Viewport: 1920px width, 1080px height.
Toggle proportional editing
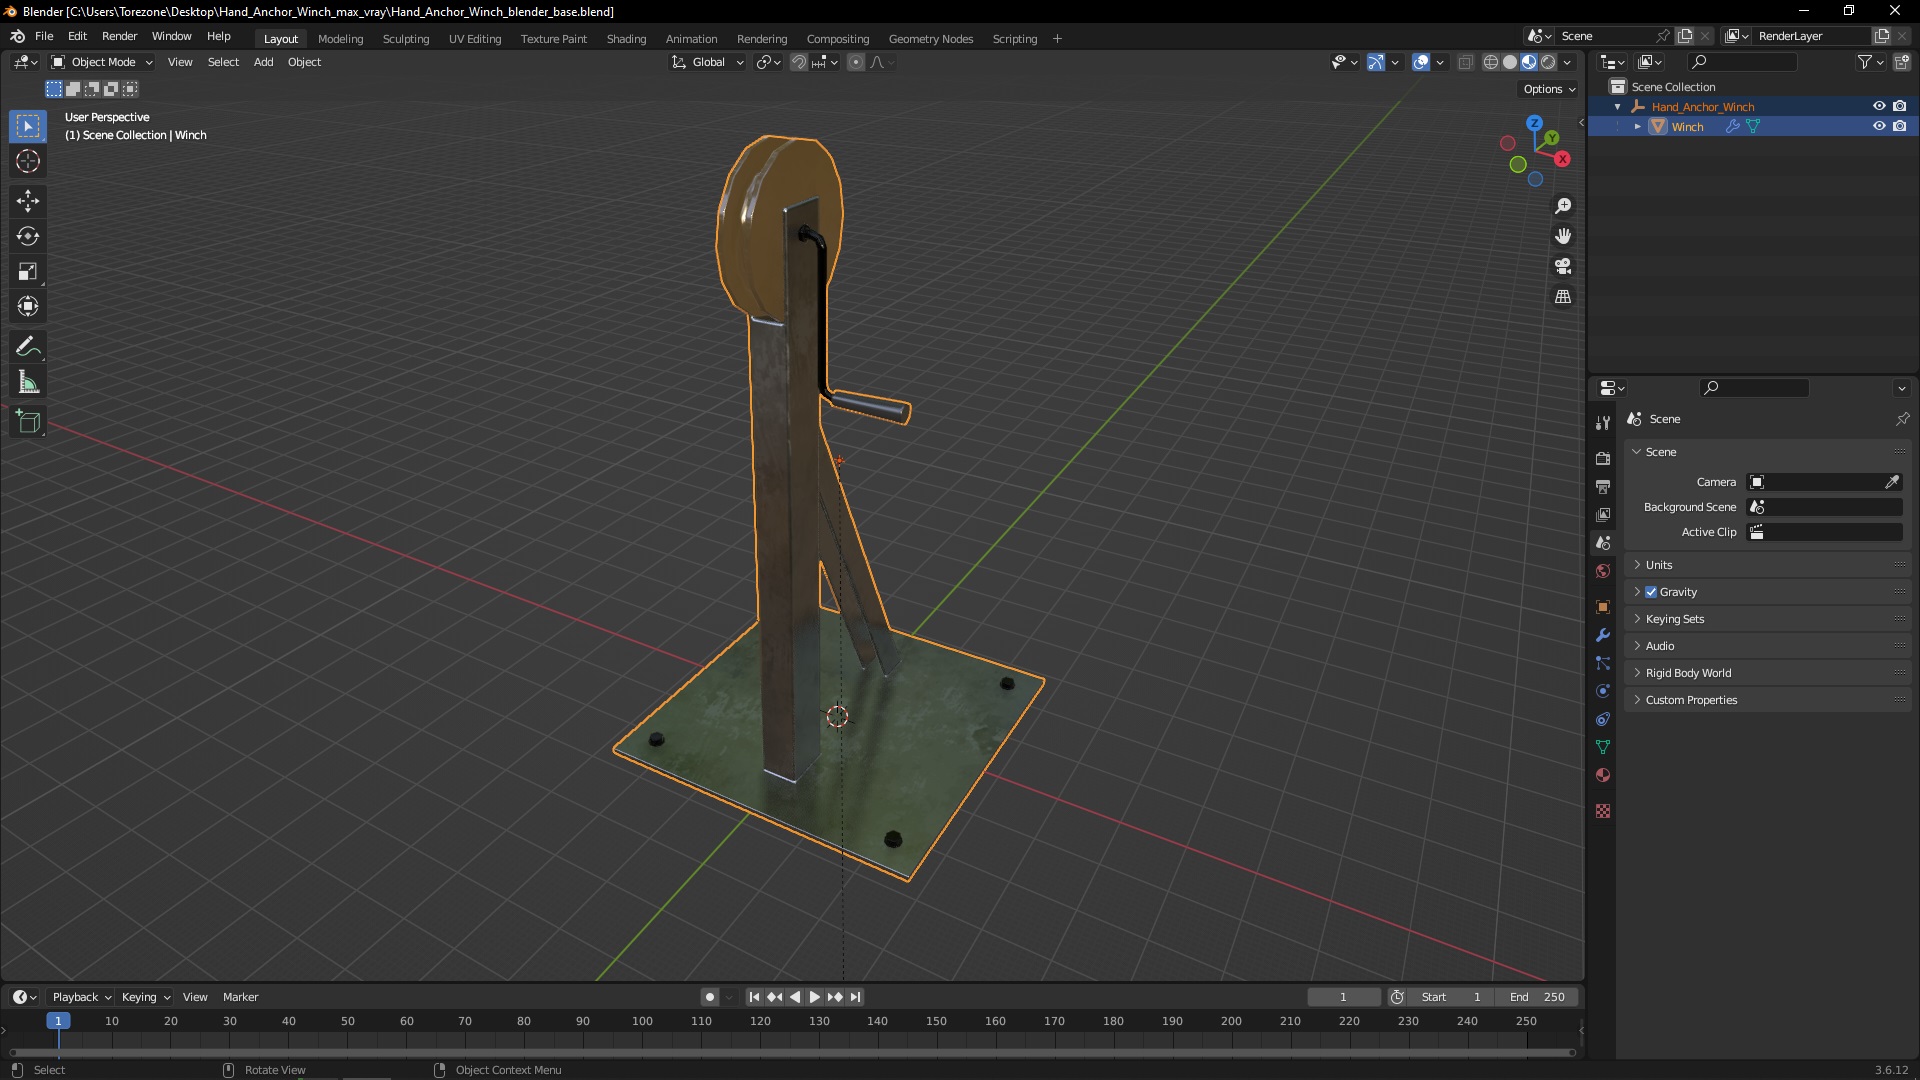pyautogui.click(x=856, y=62)
